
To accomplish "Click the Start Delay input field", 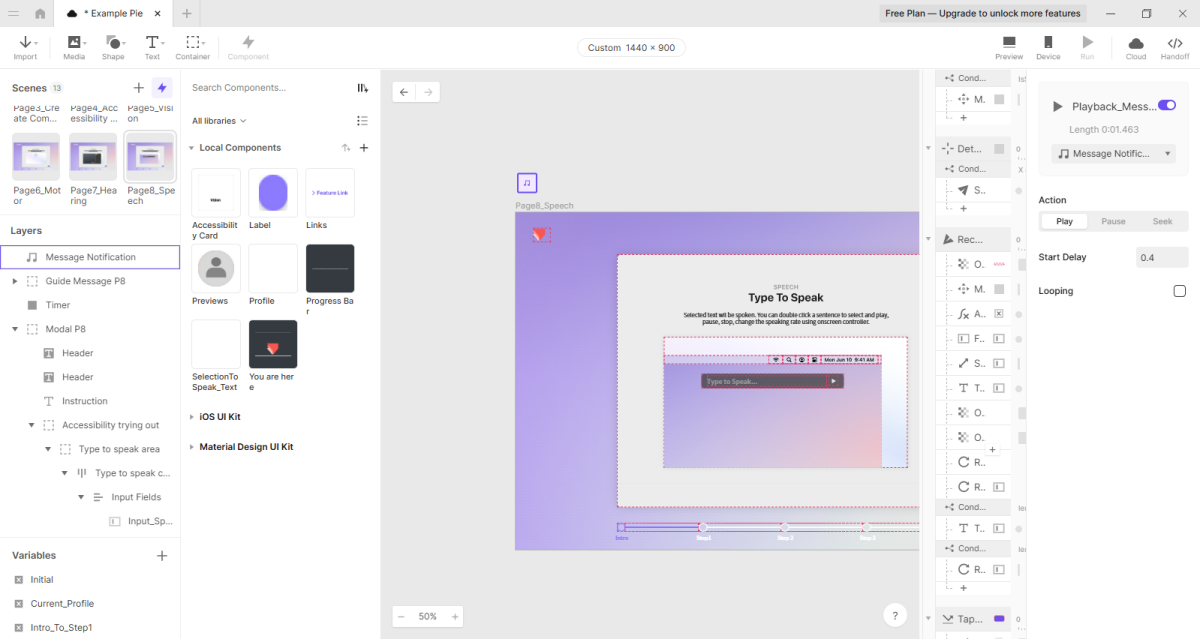I will [x=1161, y=257].
